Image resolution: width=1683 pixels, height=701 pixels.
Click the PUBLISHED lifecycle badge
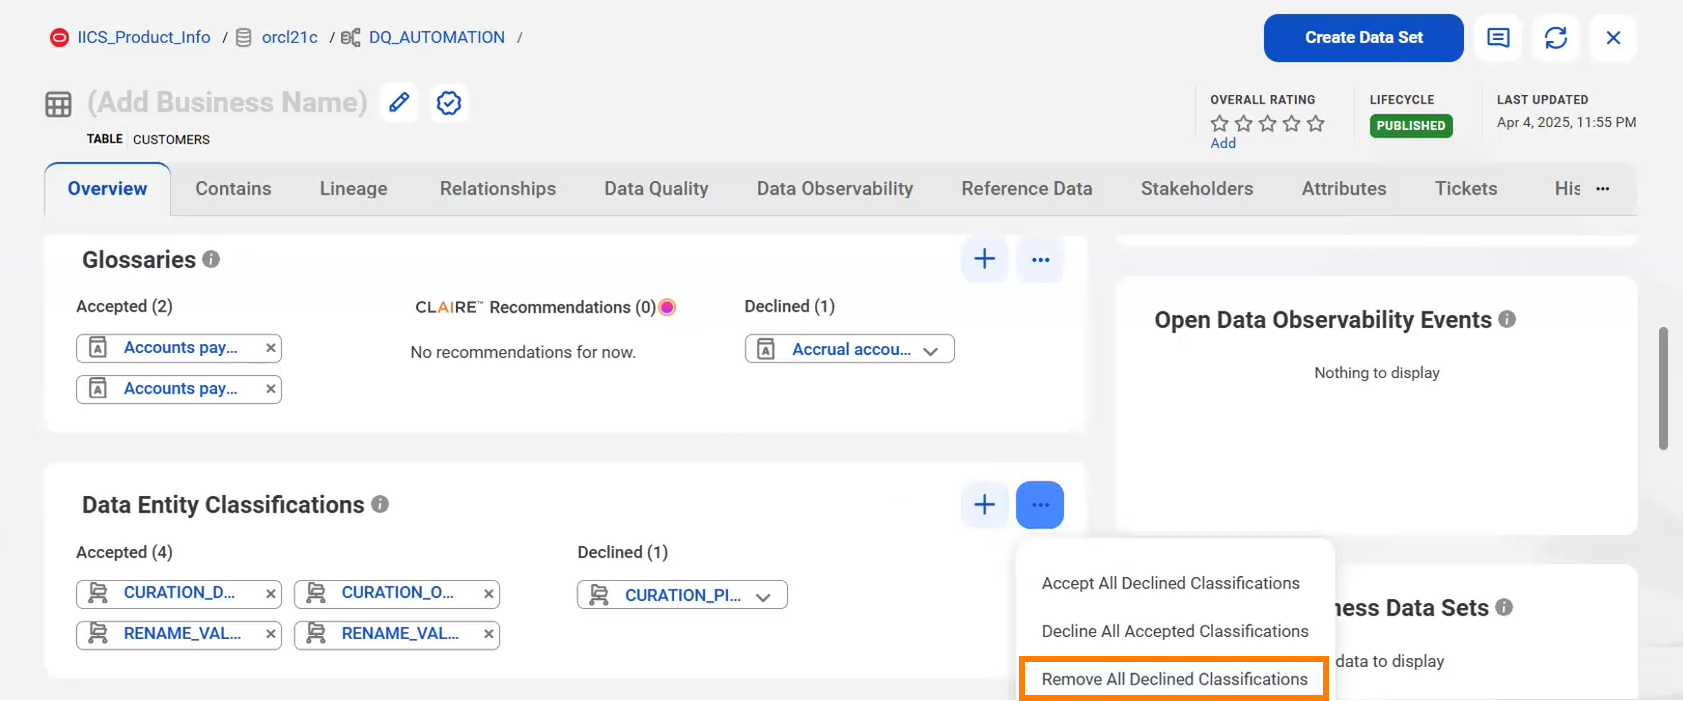[1411, 126]
